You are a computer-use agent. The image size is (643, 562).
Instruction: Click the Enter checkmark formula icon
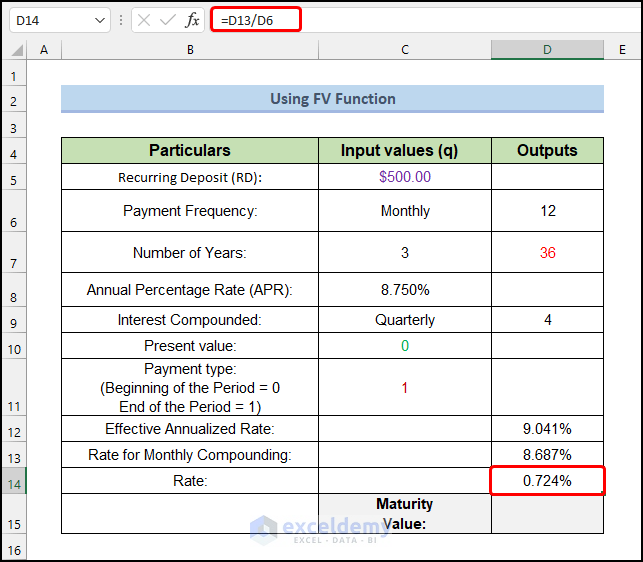[x=169, y=20]
